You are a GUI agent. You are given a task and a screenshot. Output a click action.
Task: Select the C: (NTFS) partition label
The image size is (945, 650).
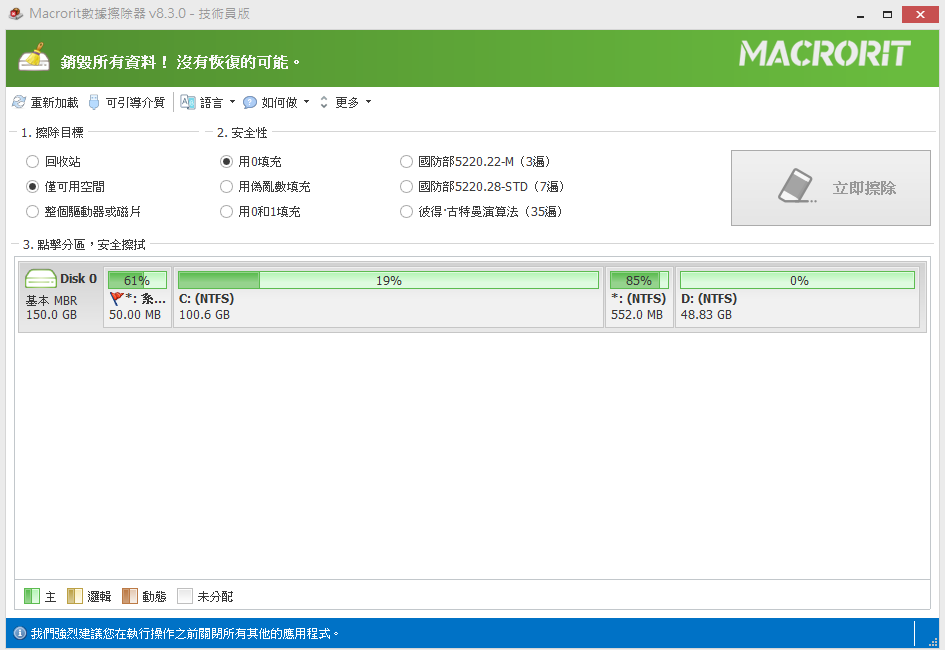[x=206, y=299]
